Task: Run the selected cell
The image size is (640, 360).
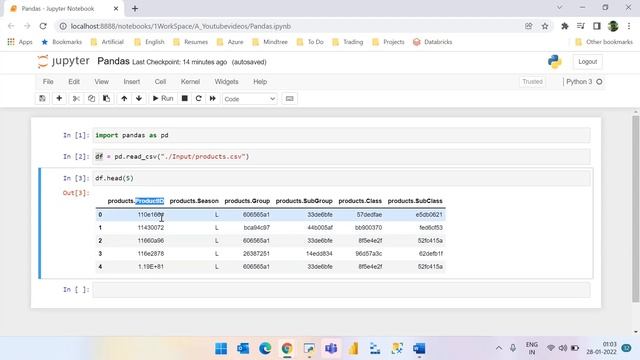Action: pos(163,98)
